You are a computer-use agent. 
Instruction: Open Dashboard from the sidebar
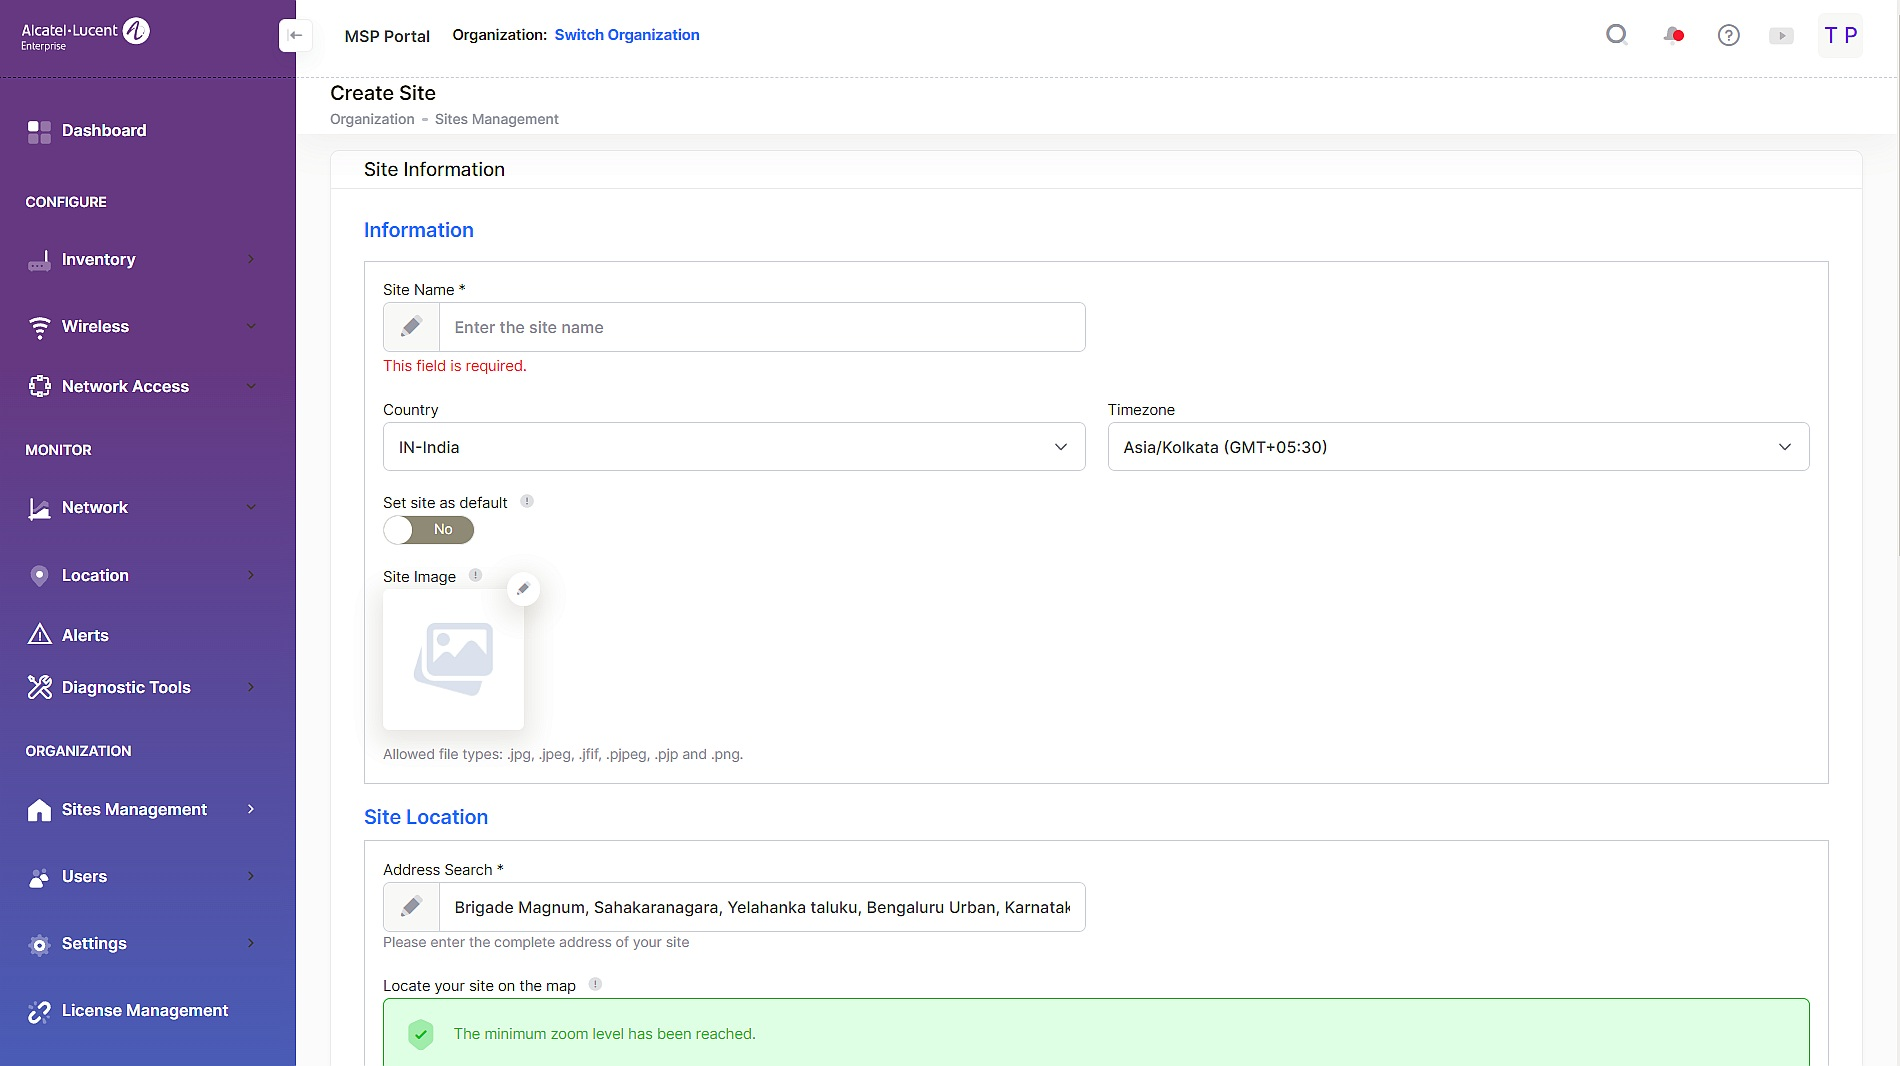click(103, 130)
